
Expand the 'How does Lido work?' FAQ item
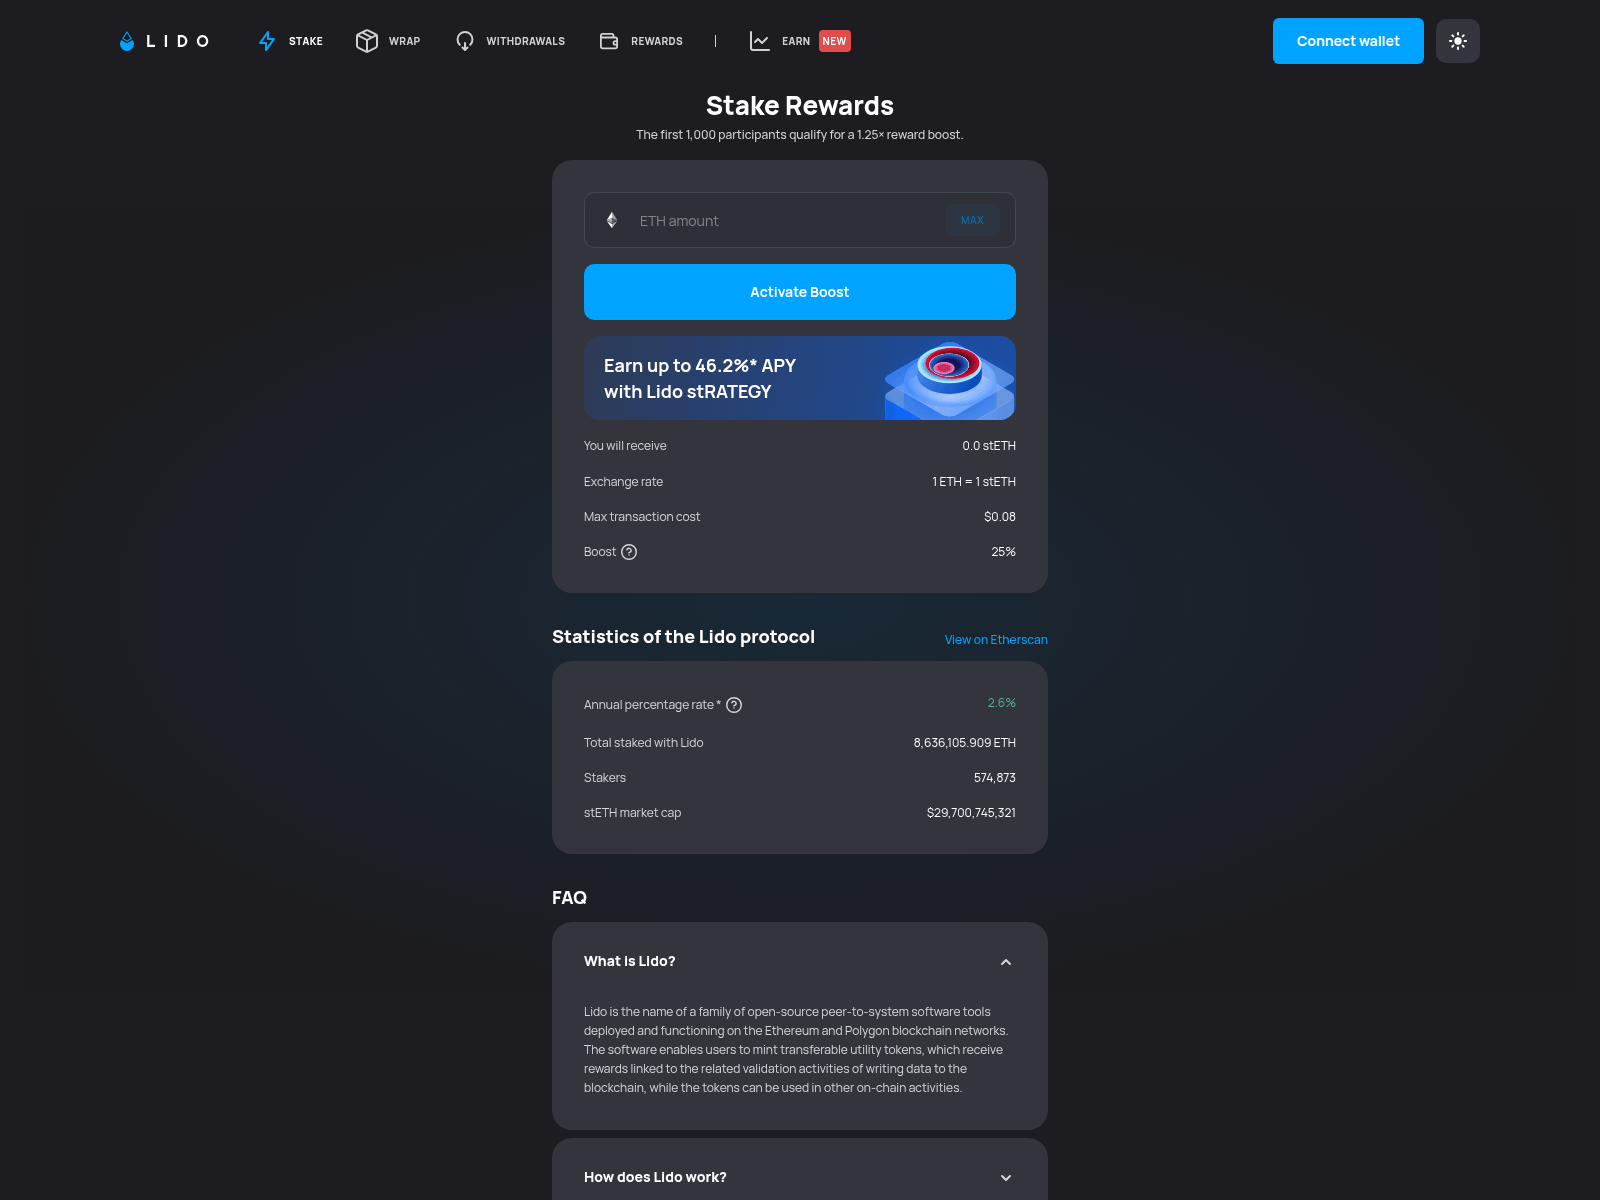click(x=1005, y=1177)
